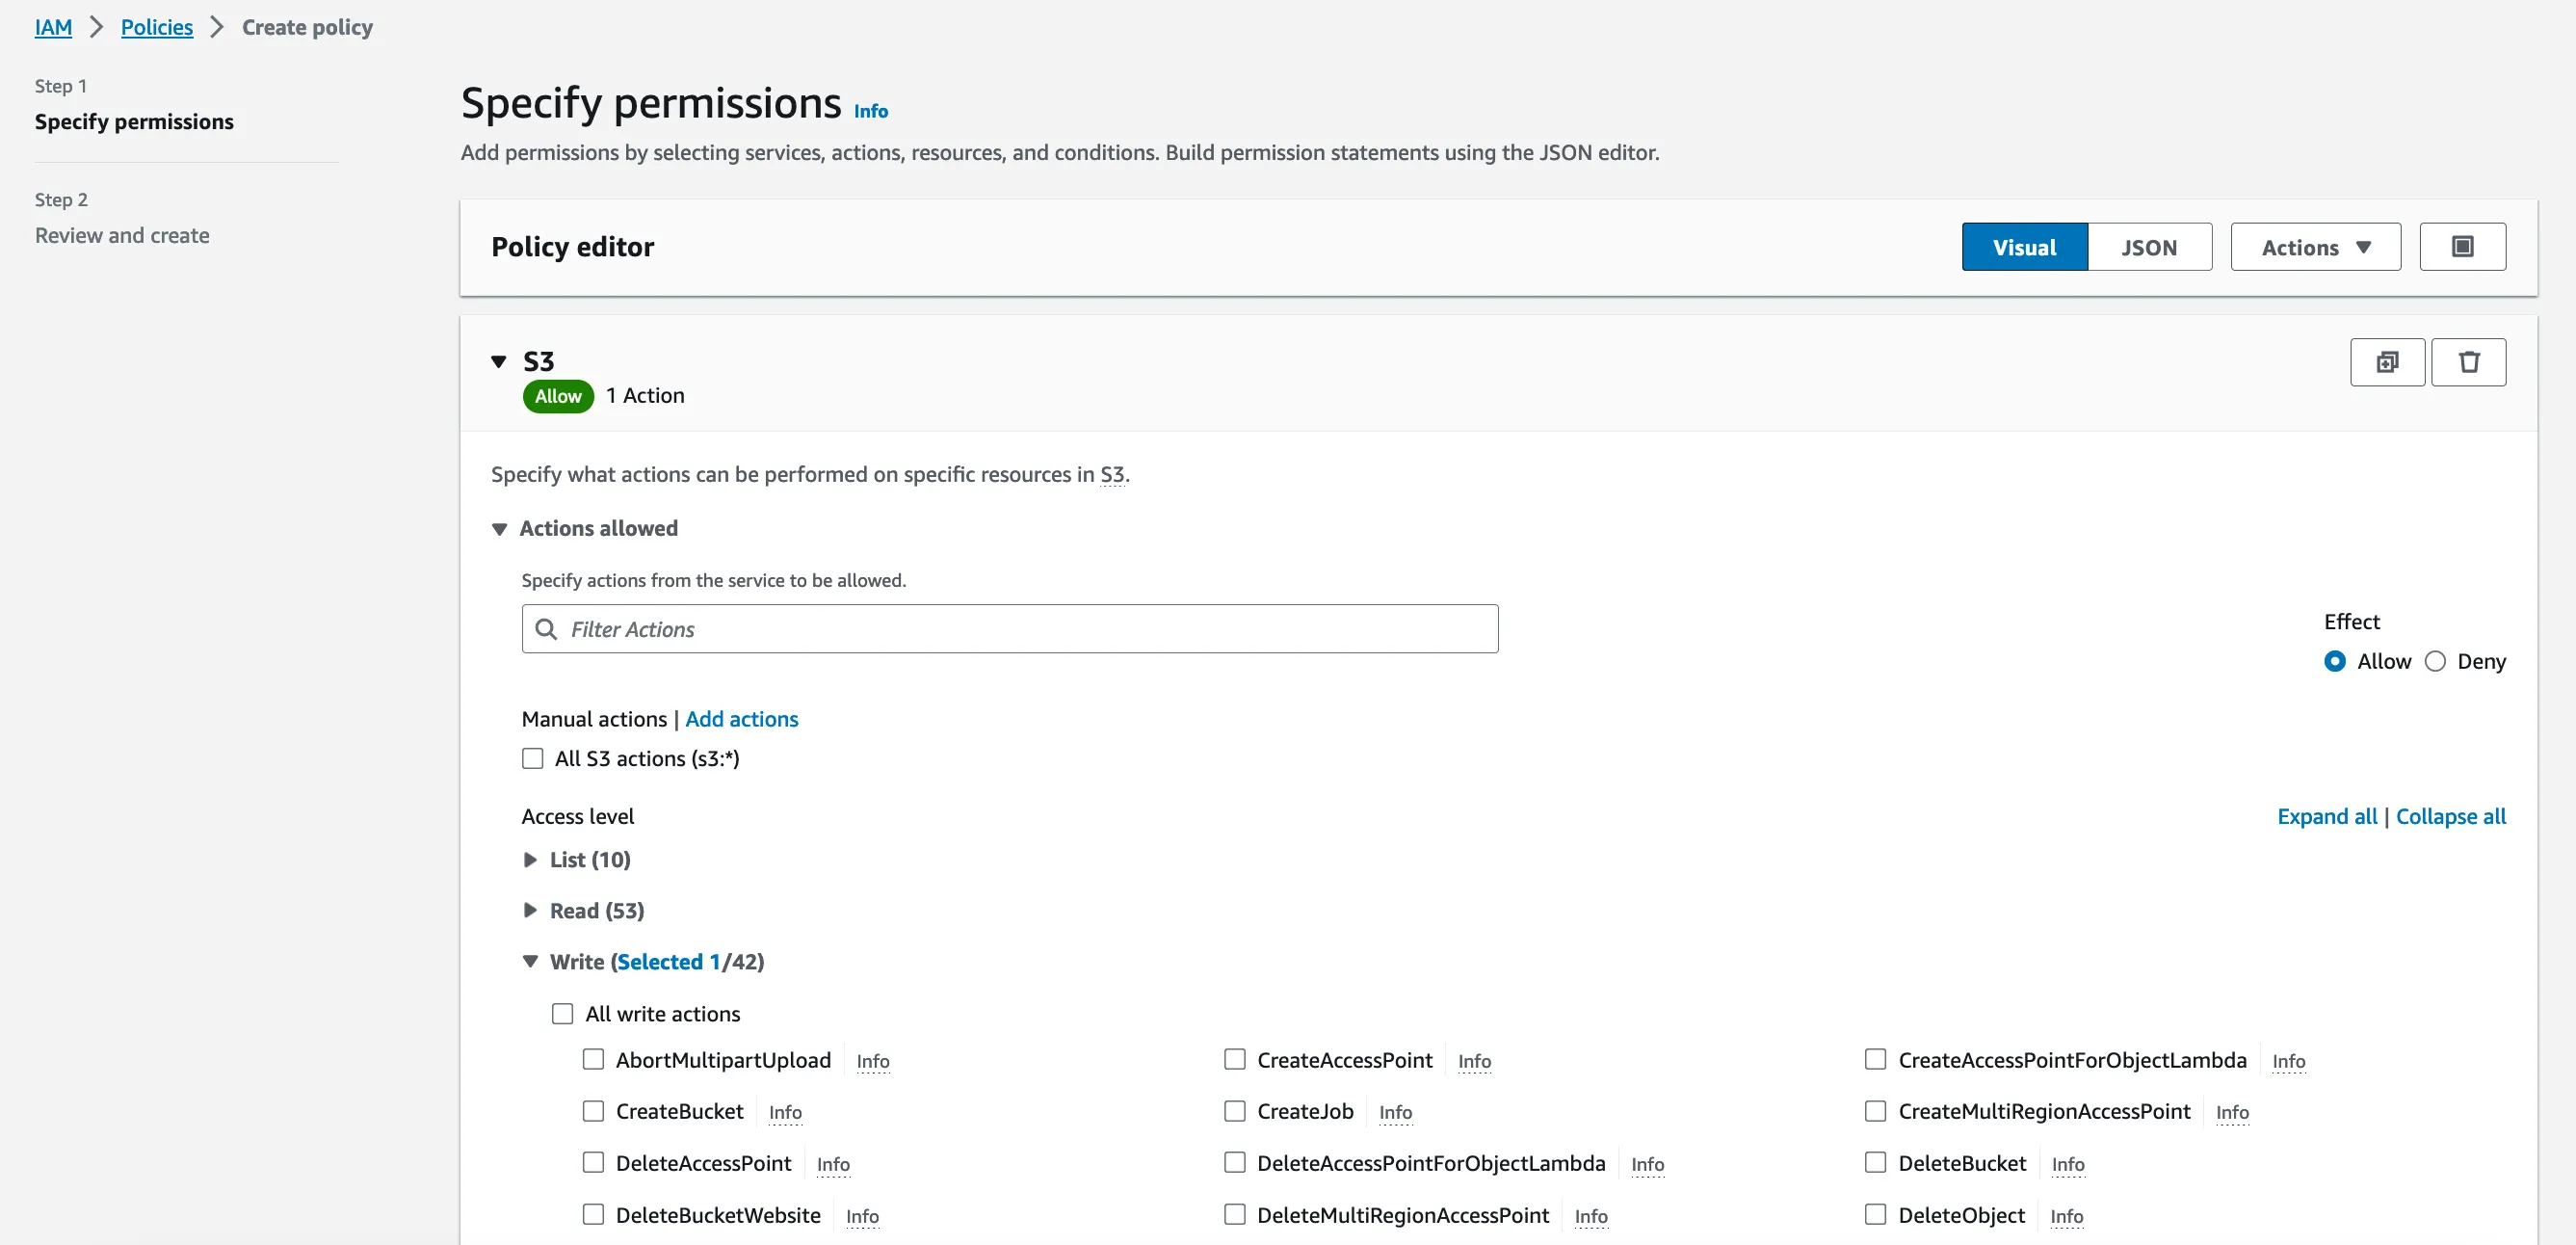2576x1245 pixels.
Task: Open Info for AbortMultipartUpload
Action: (x=873, y=1061)
